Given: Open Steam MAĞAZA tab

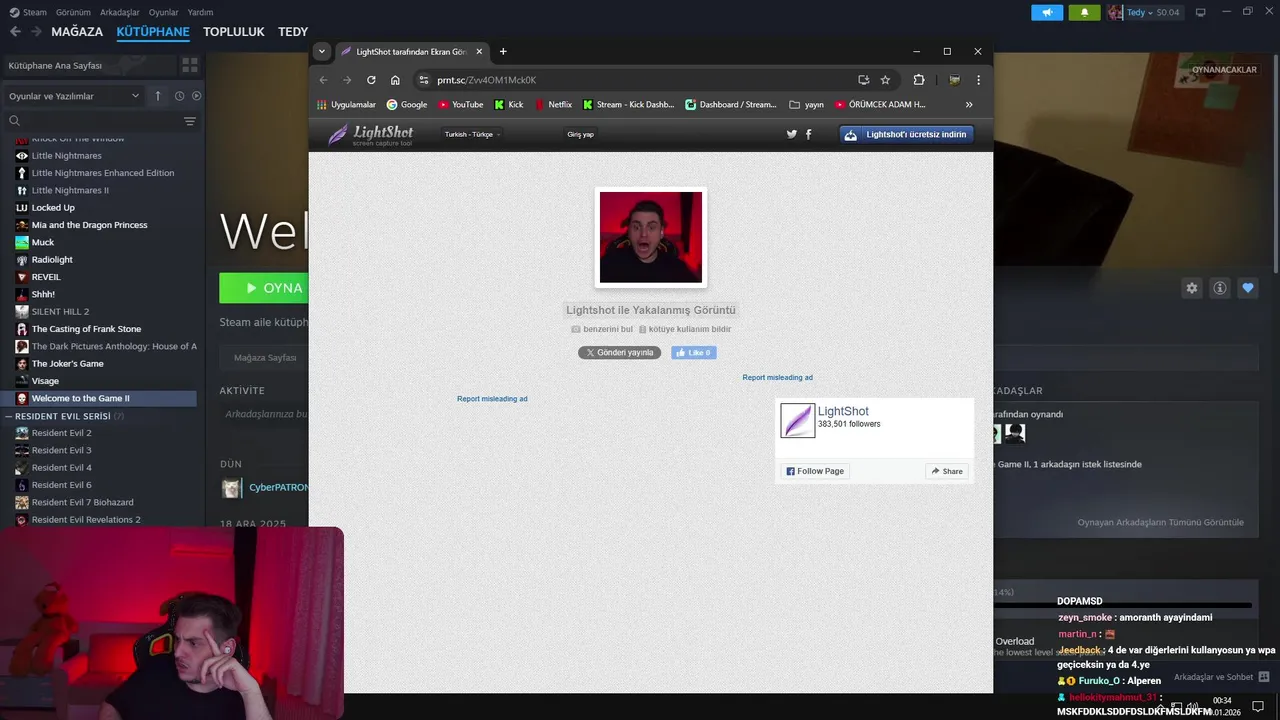Looking at the screenshot, I should (x=77, y=32).
